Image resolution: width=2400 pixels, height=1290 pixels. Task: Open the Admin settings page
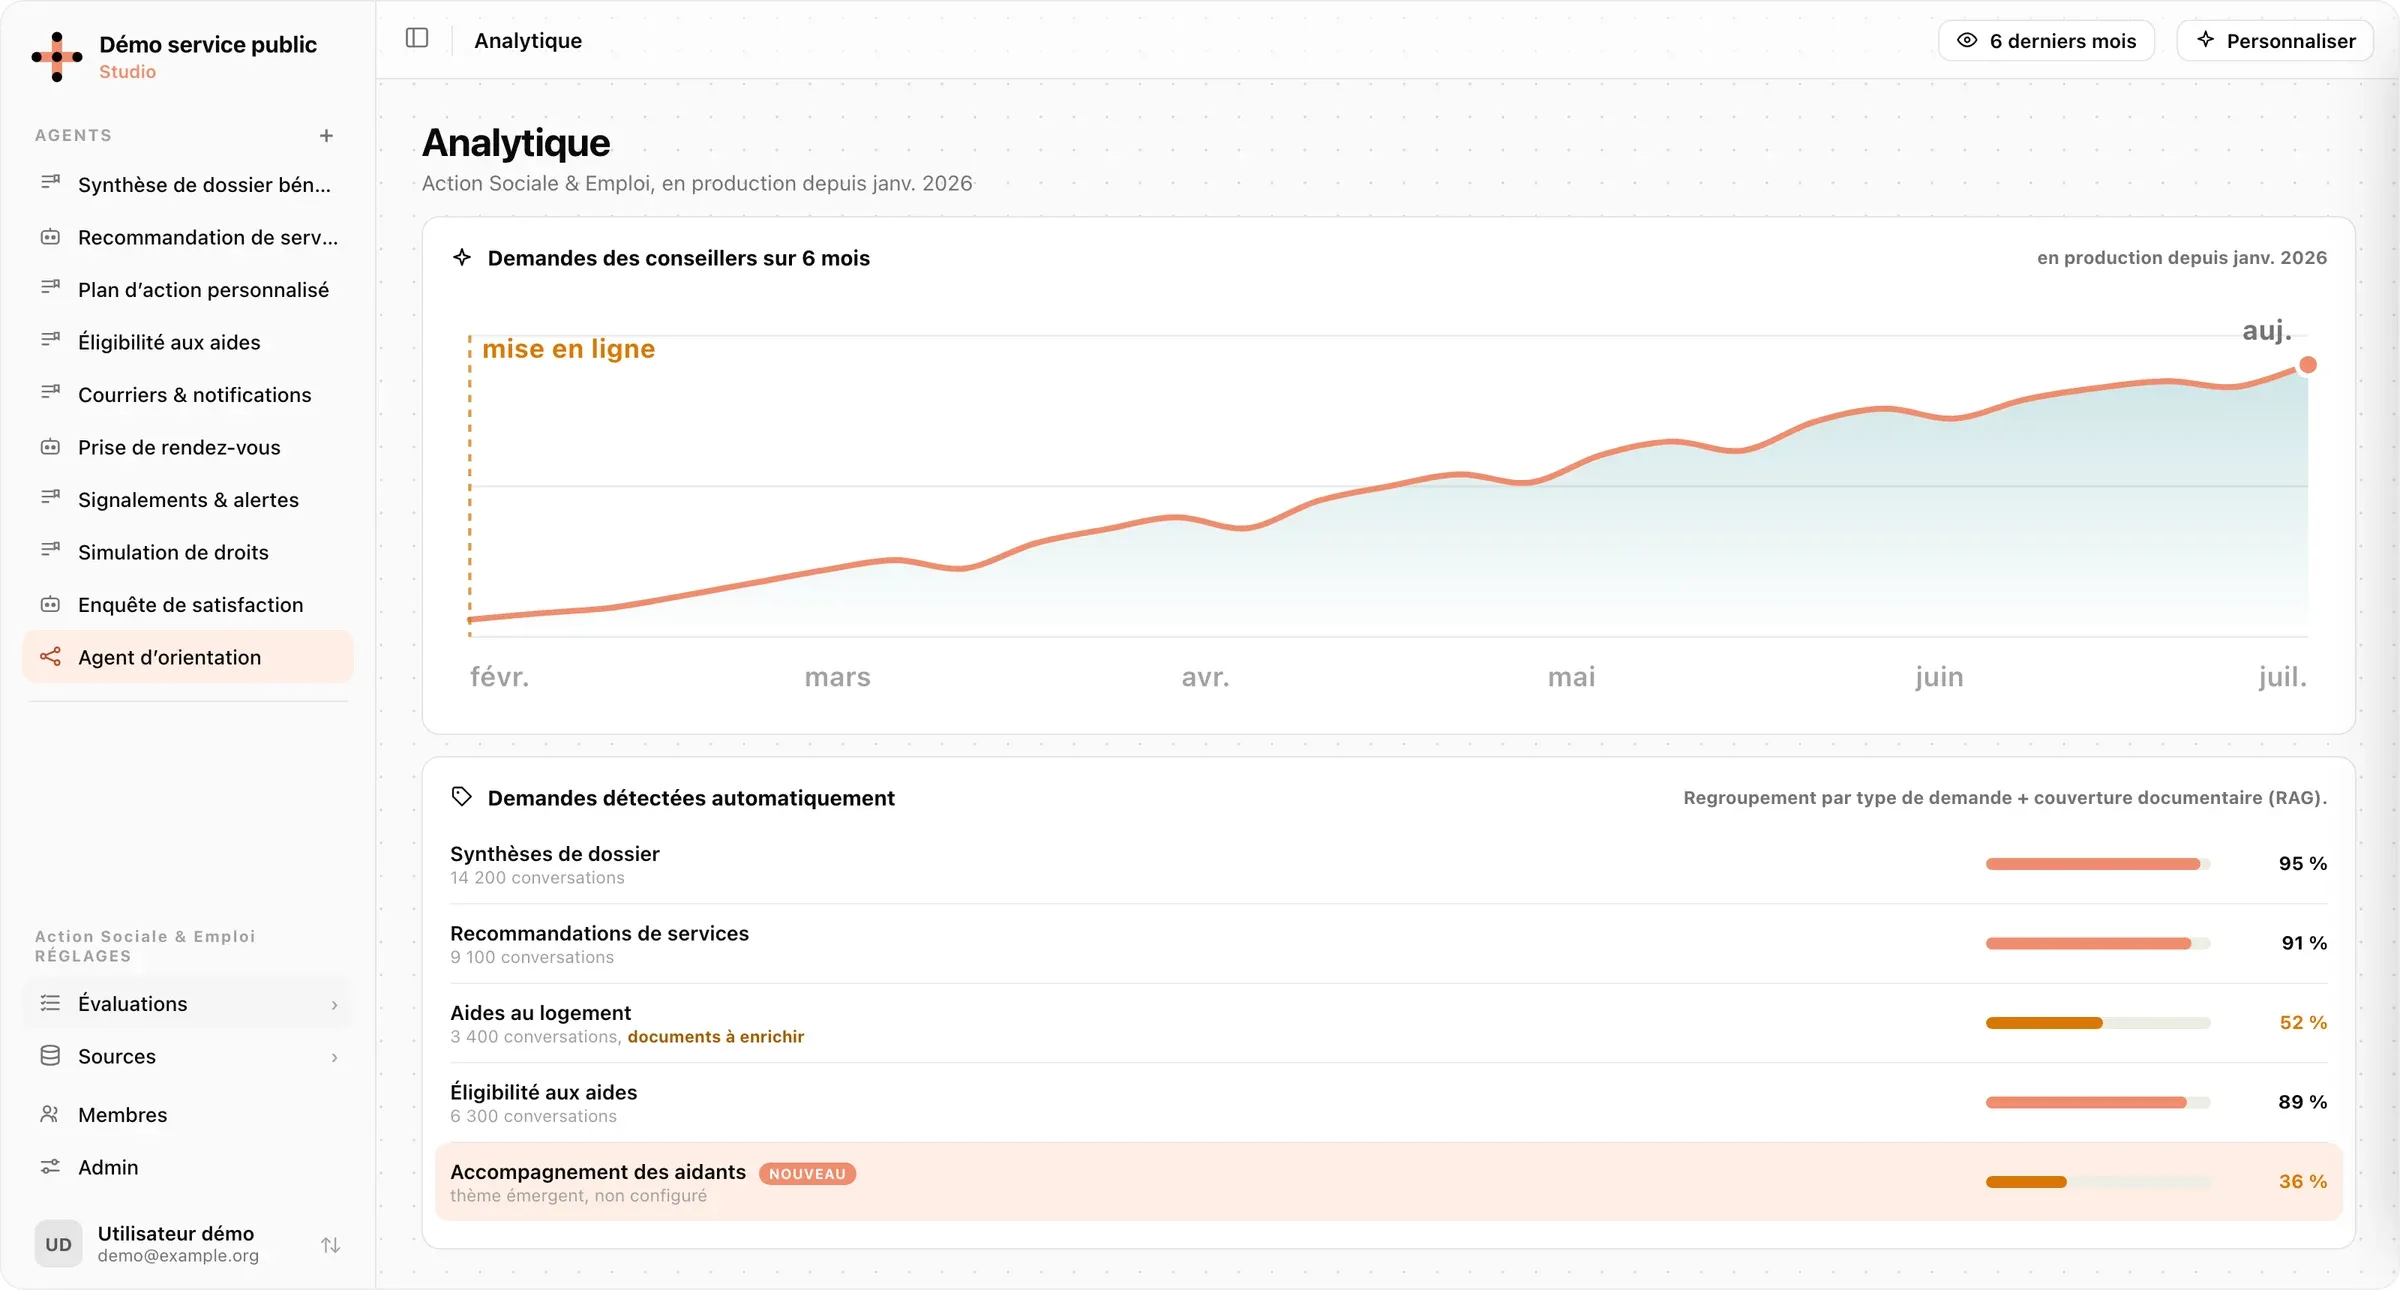click(188, 1167)
